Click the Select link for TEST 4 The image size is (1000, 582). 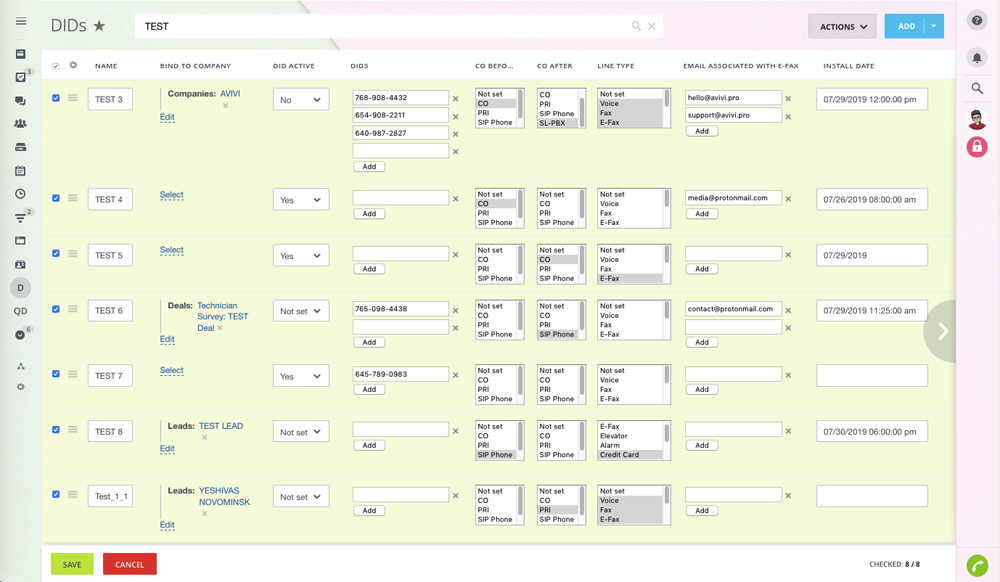coord(172,195)
